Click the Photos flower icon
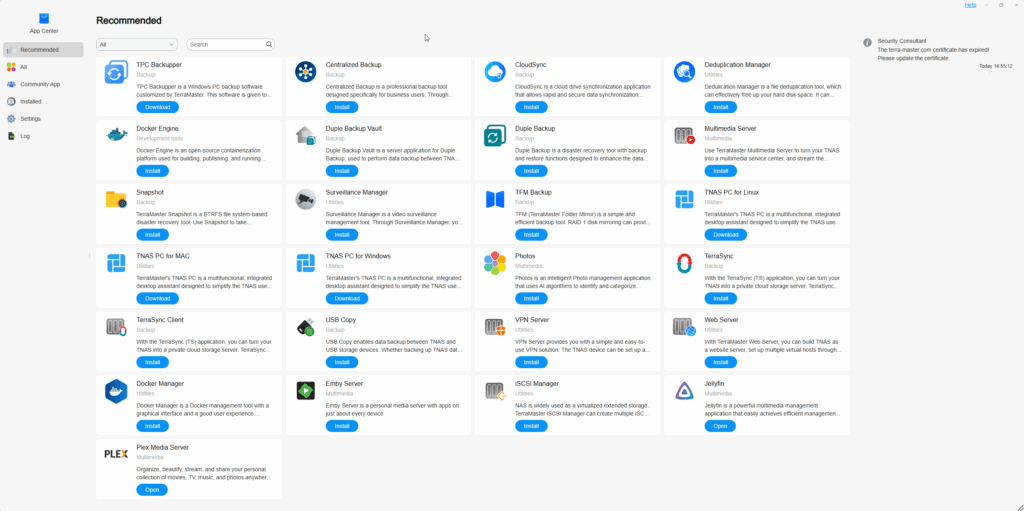Viewport: 1024px width, 511px height. pyautogui.click(x=495, y=263)
